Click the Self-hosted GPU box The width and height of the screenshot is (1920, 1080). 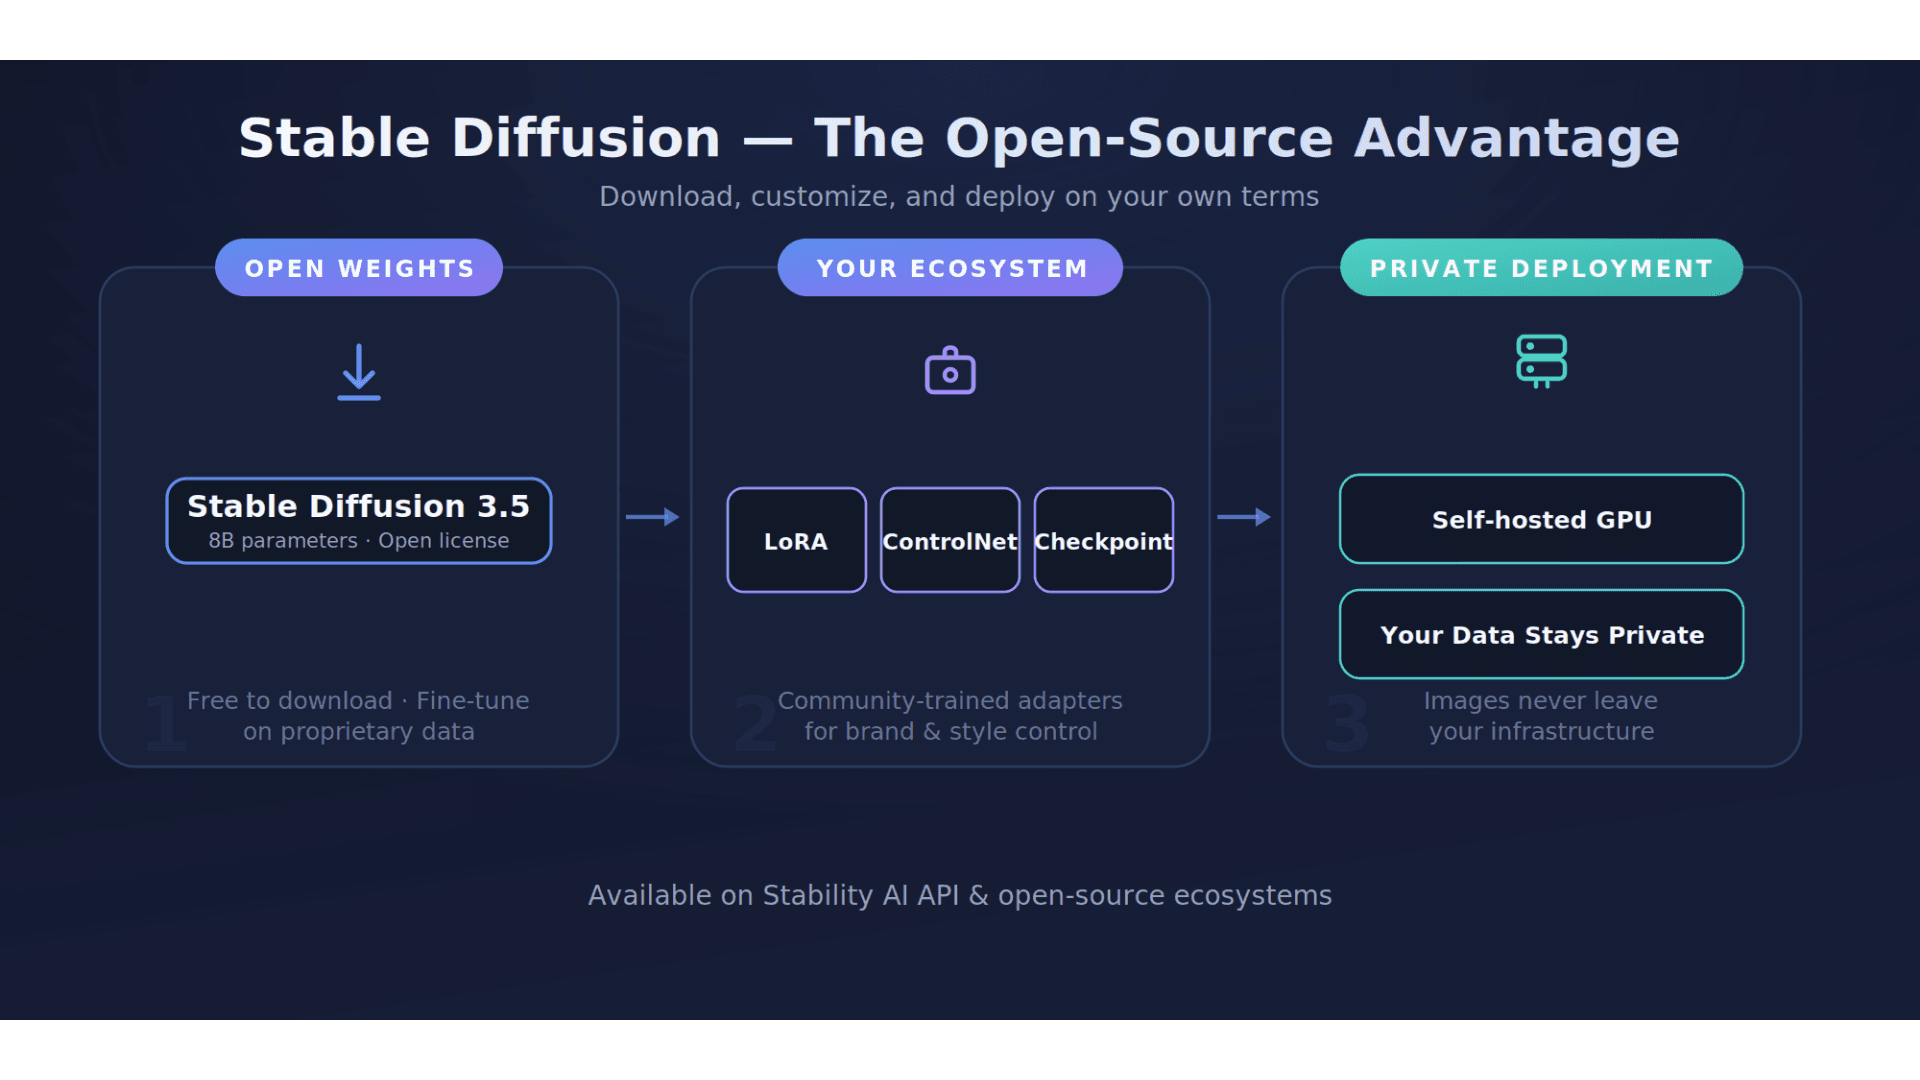[1541, 519]
